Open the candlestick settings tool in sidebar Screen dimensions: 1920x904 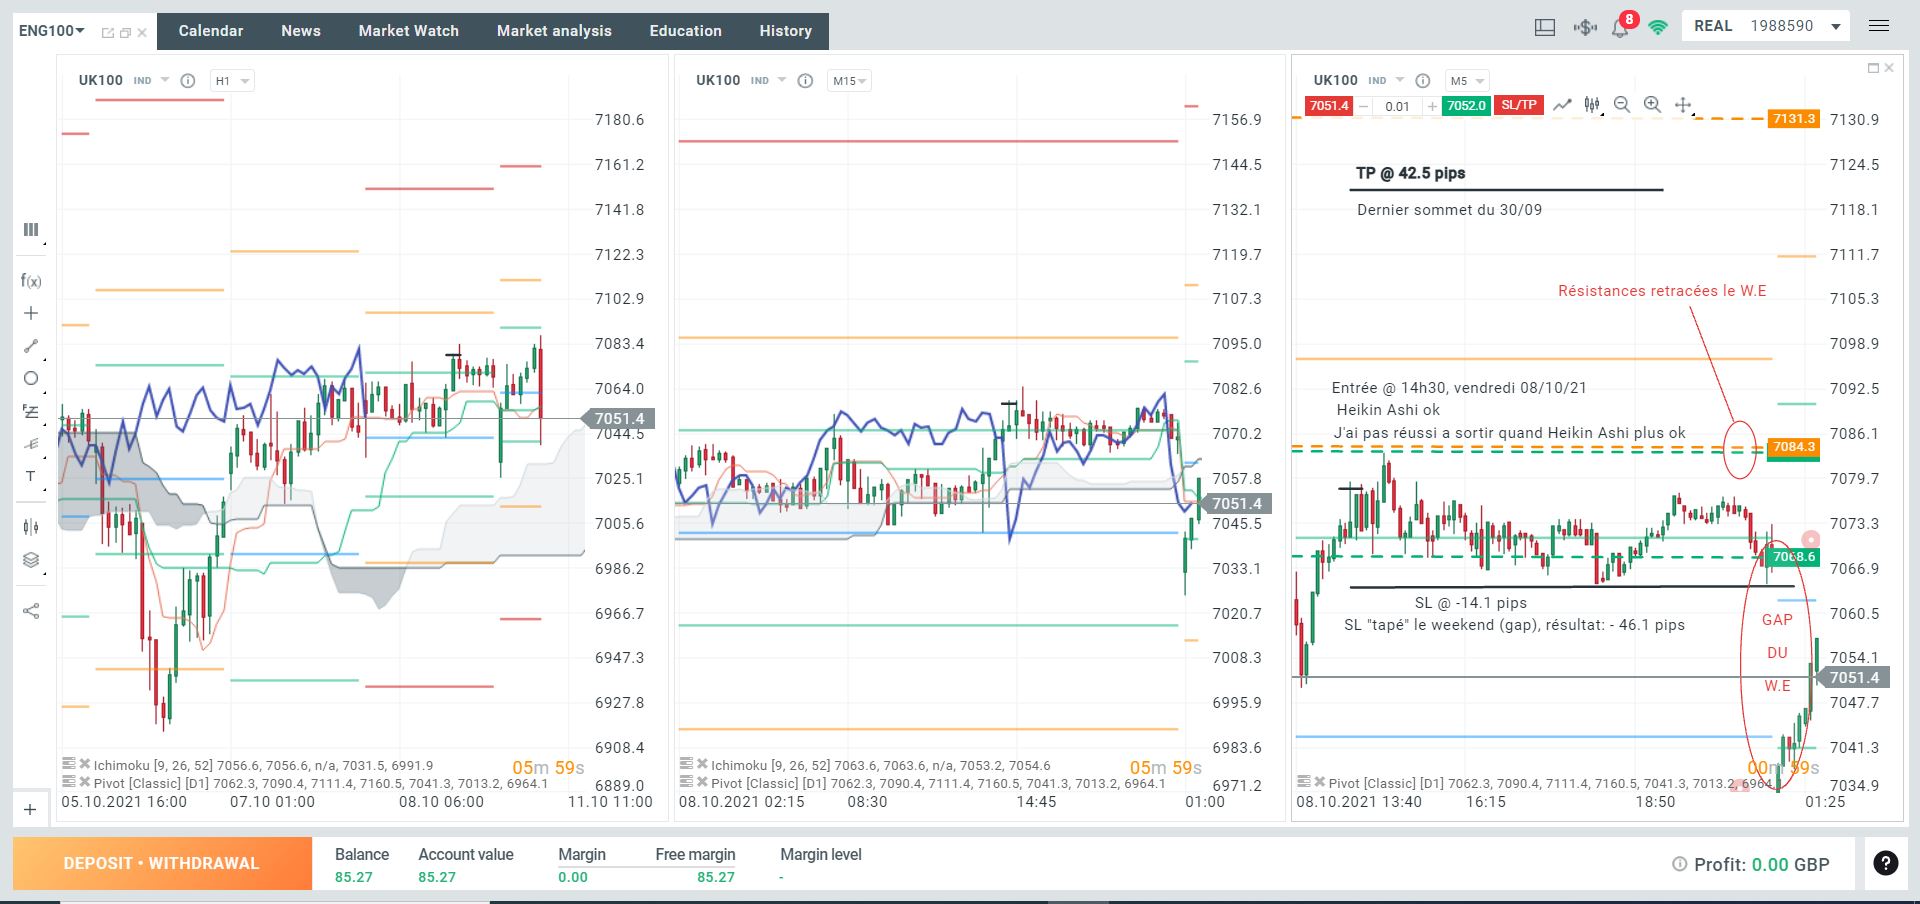click(x=31, y=527)
